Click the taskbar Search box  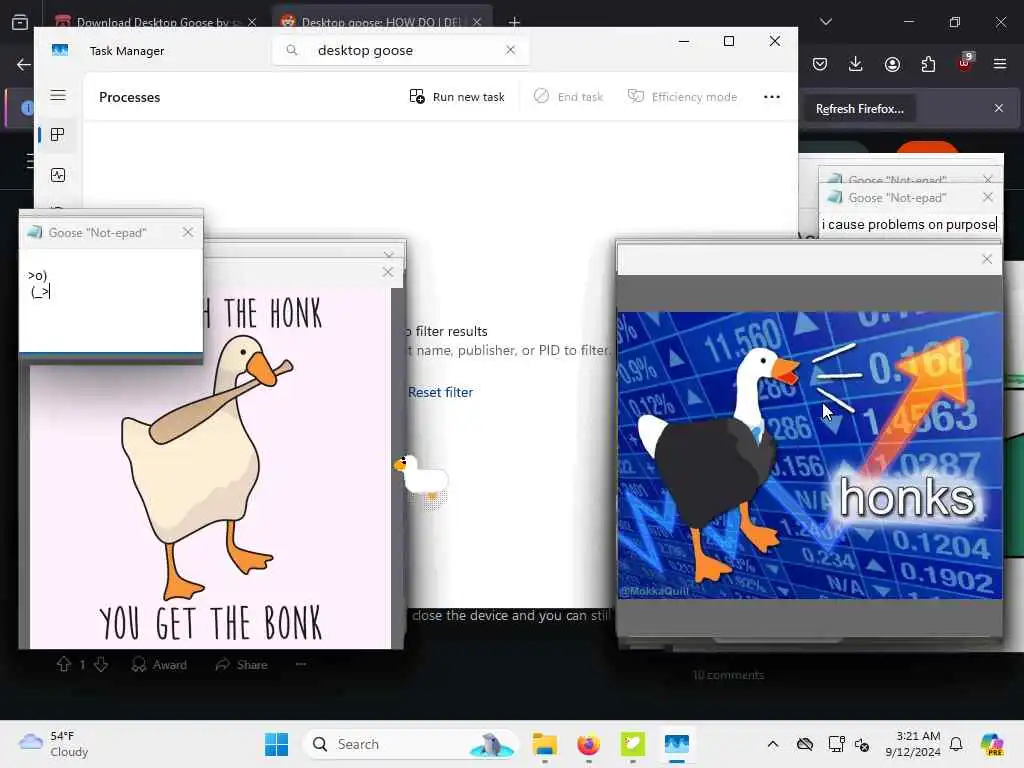click(x=411, y=744)
